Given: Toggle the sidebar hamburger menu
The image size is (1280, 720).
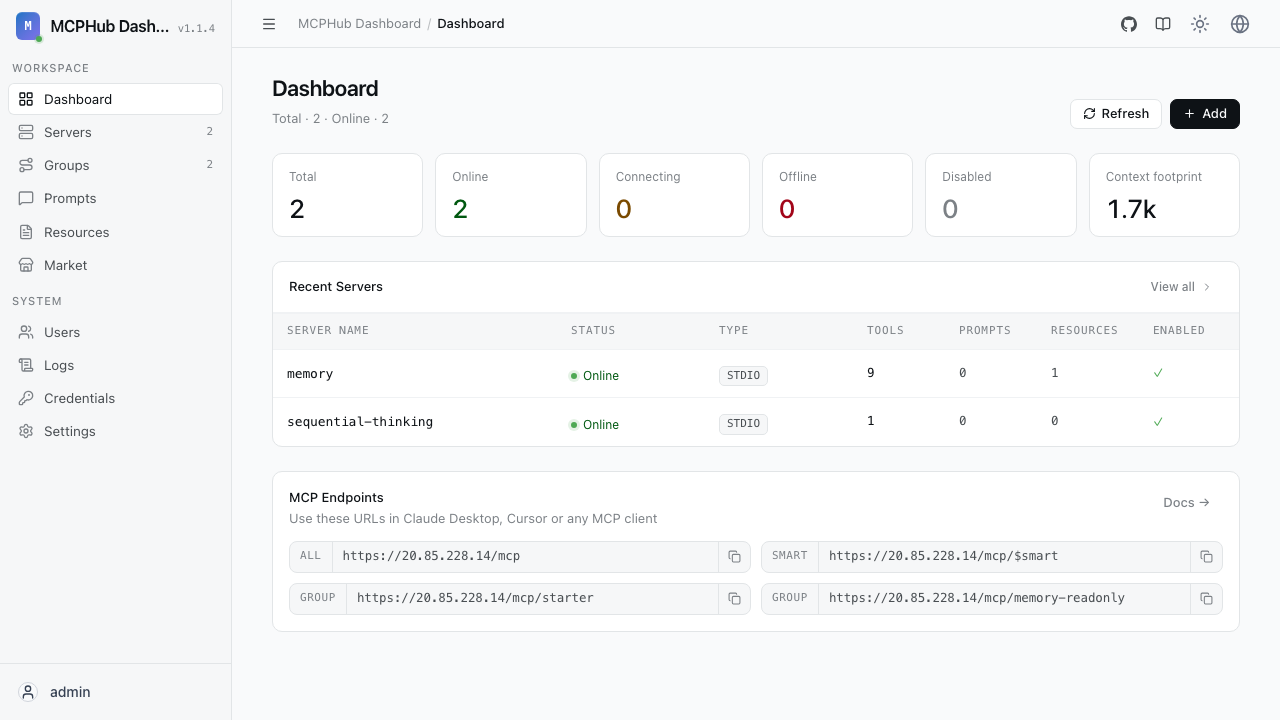Looking at the screenshot, I should [269, 24].
